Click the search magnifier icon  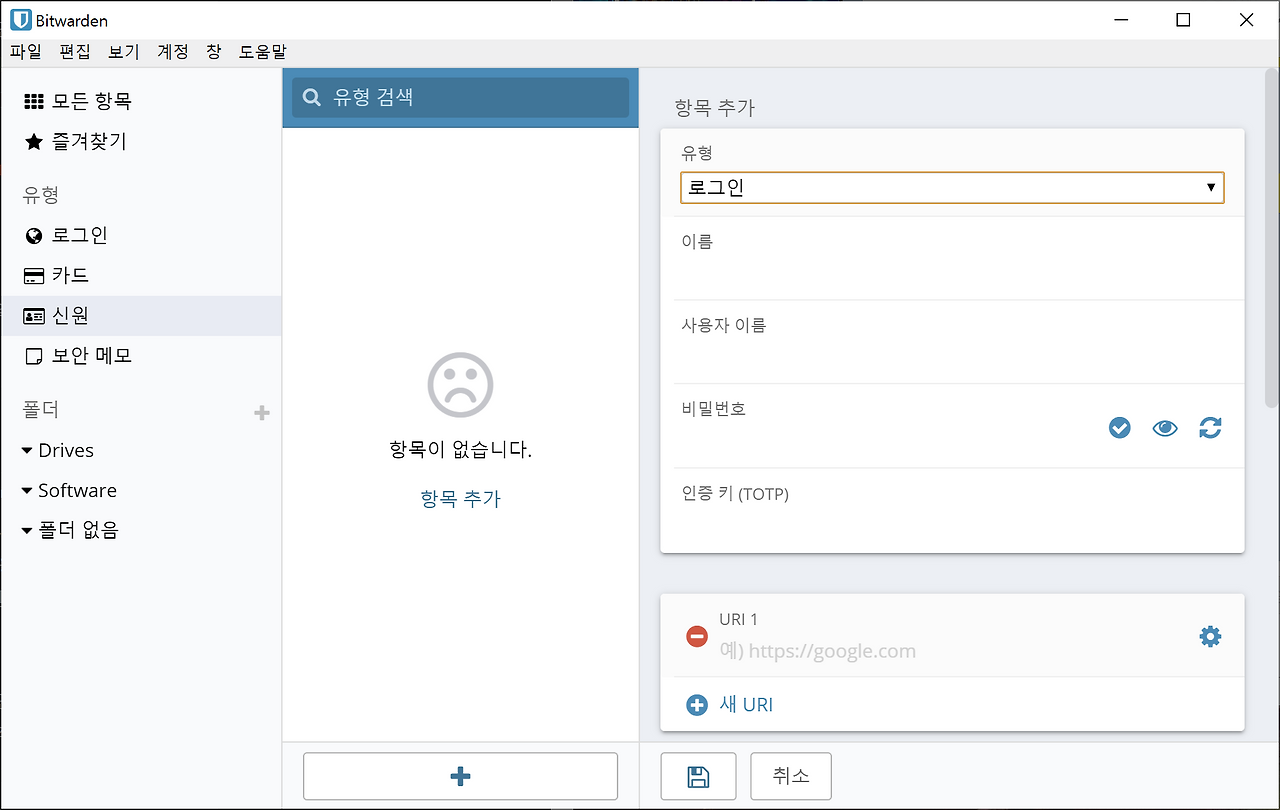[312, 97]
